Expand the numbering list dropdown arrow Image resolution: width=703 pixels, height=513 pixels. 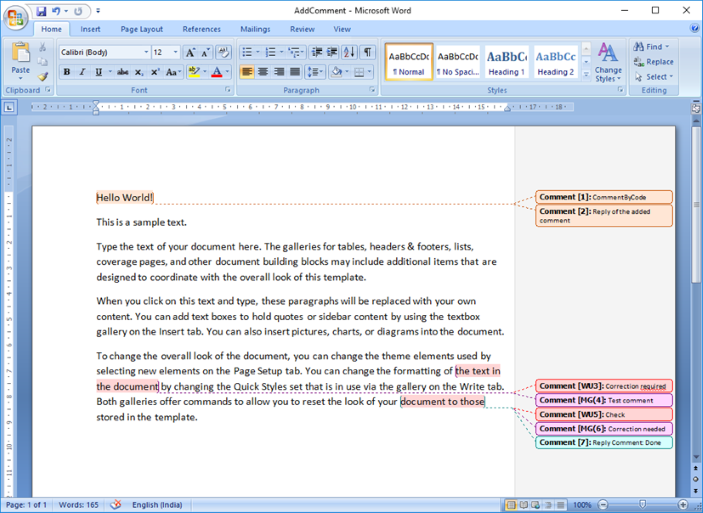point(282,52)
